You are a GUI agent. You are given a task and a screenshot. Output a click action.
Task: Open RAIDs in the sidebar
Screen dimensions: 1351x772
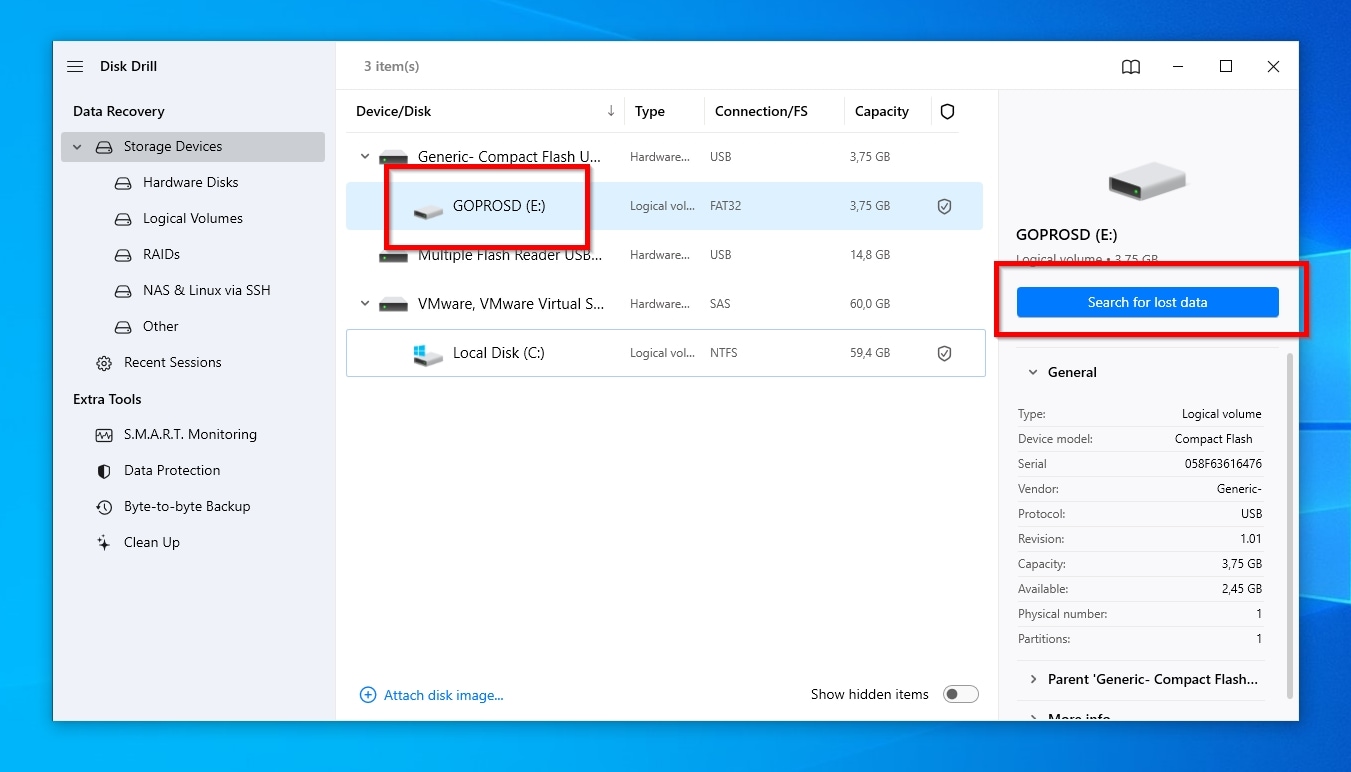(x=161, y=255)
